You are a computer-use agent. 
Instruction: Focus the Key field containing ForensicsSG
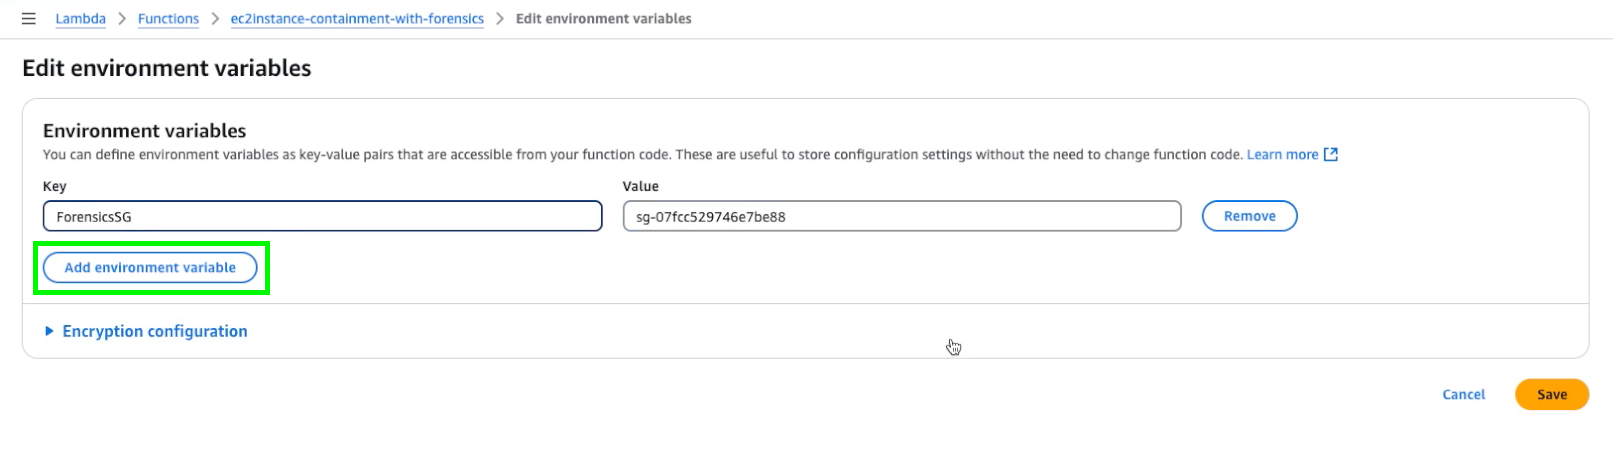pyautogui.click(x=322, y=216)
